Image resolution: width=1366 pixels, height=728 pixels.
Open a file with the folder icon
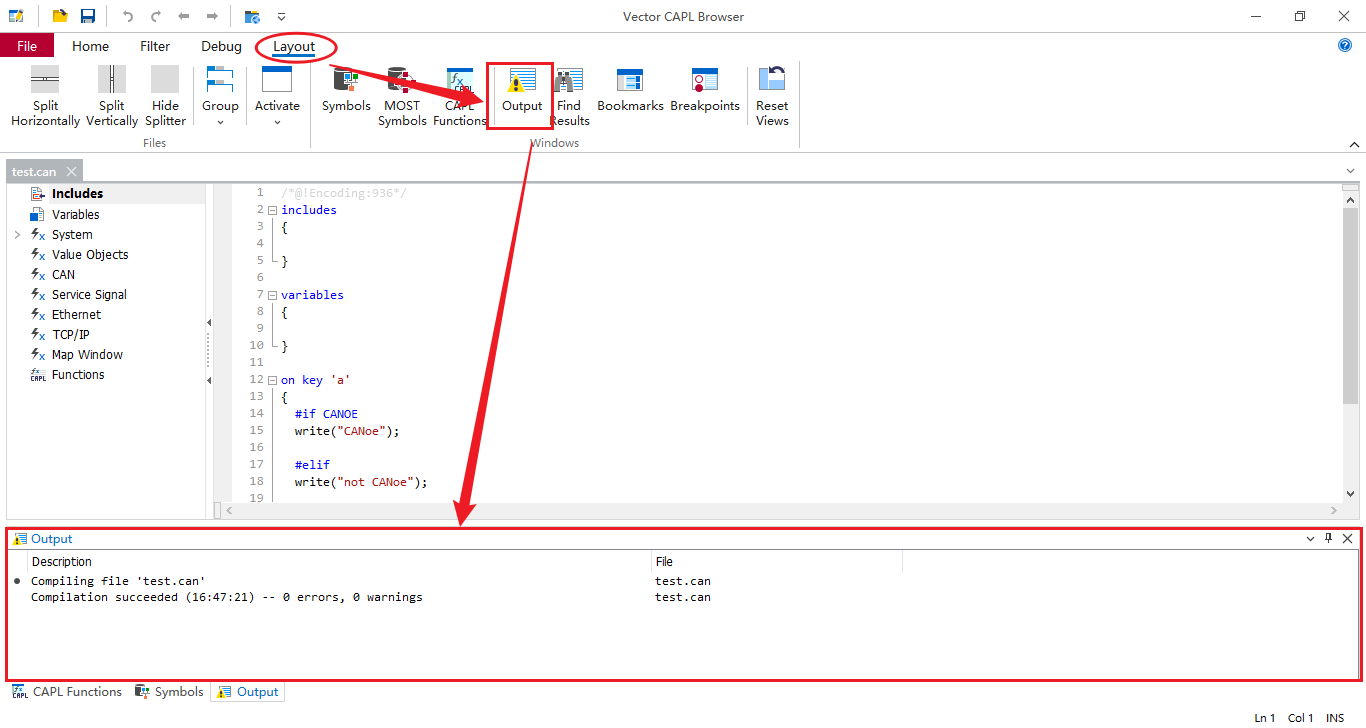point(60,16)
